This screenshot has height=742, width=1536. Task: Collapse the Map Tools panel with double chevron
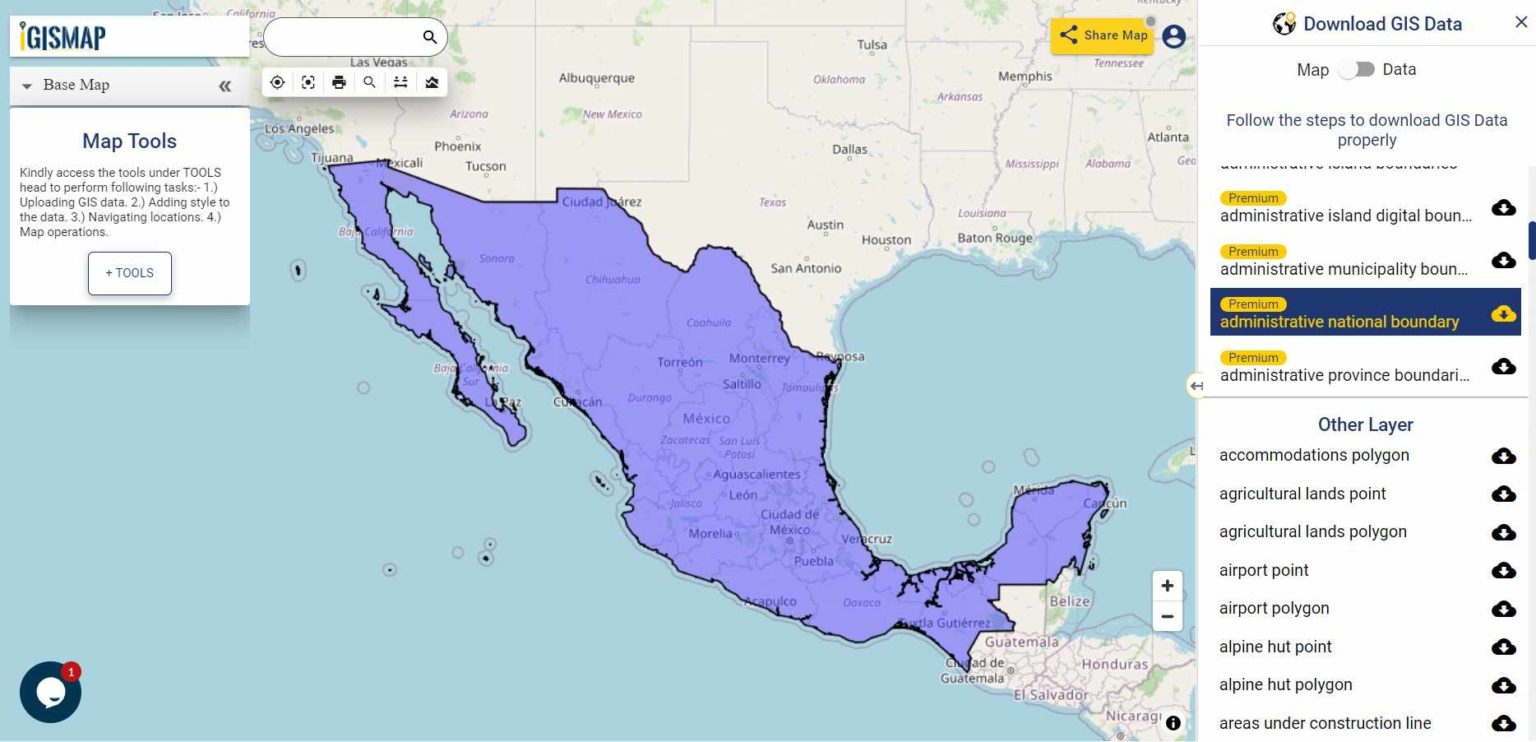(225, 84)
